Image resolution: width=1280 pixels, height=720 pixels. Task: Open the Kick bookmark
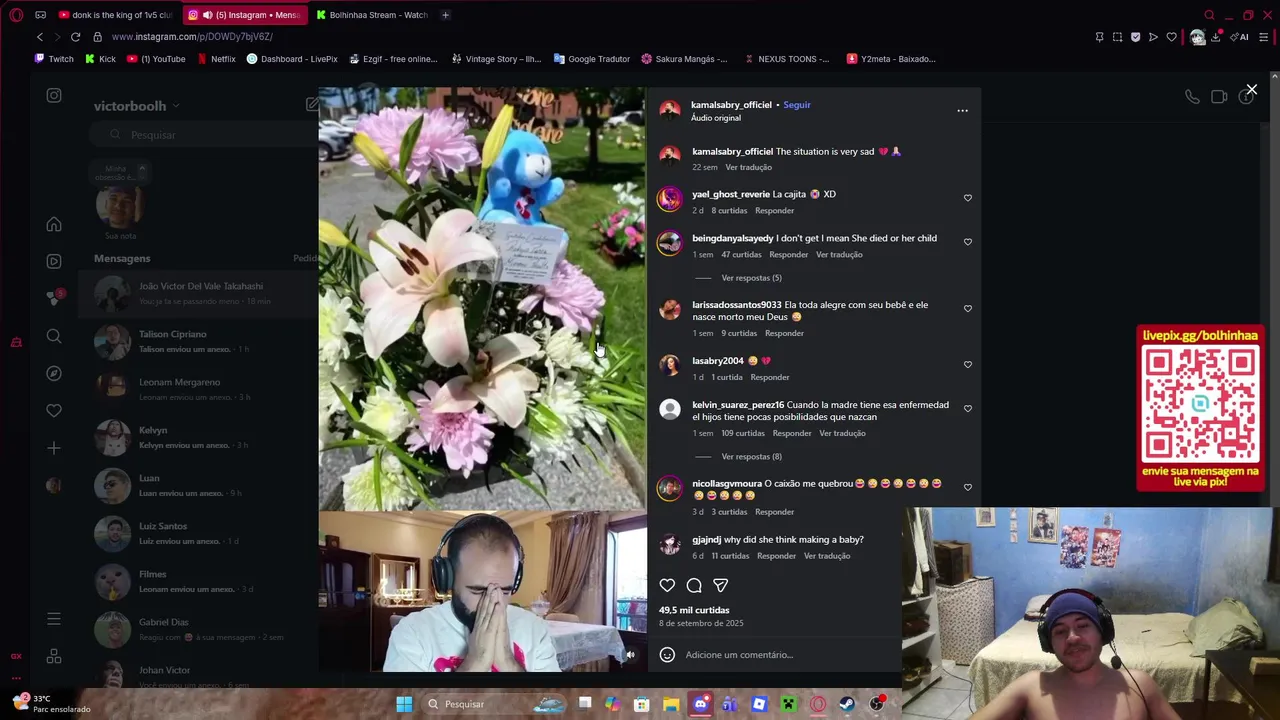pyautogui.click(x=100, y=59)
